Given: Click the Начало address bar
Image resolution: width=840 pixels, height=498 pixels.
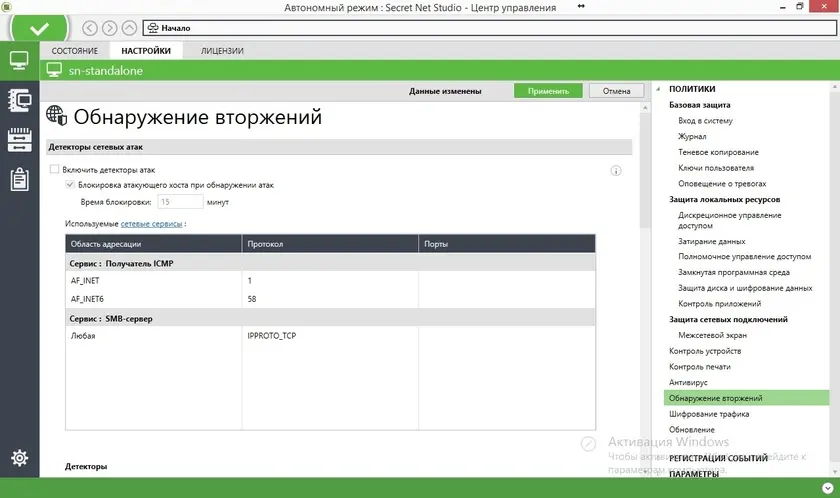Looking at the screenshot, I should click(490, 28).
